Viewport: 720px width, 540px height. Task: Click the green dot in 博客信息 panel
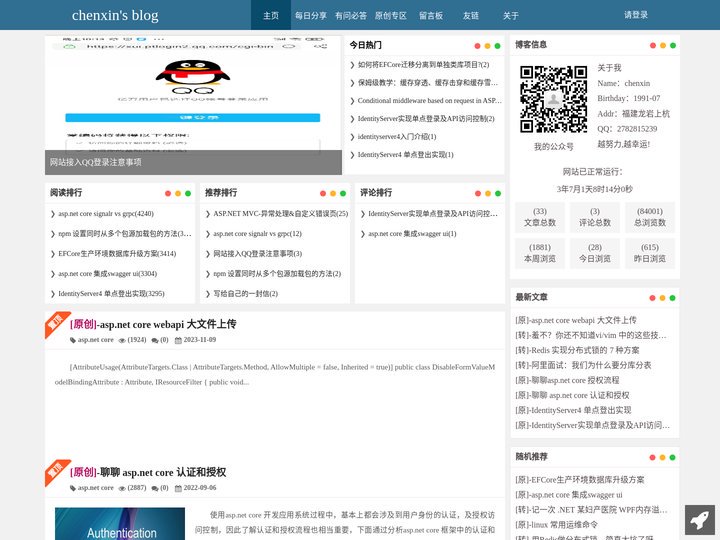[673, 45]
